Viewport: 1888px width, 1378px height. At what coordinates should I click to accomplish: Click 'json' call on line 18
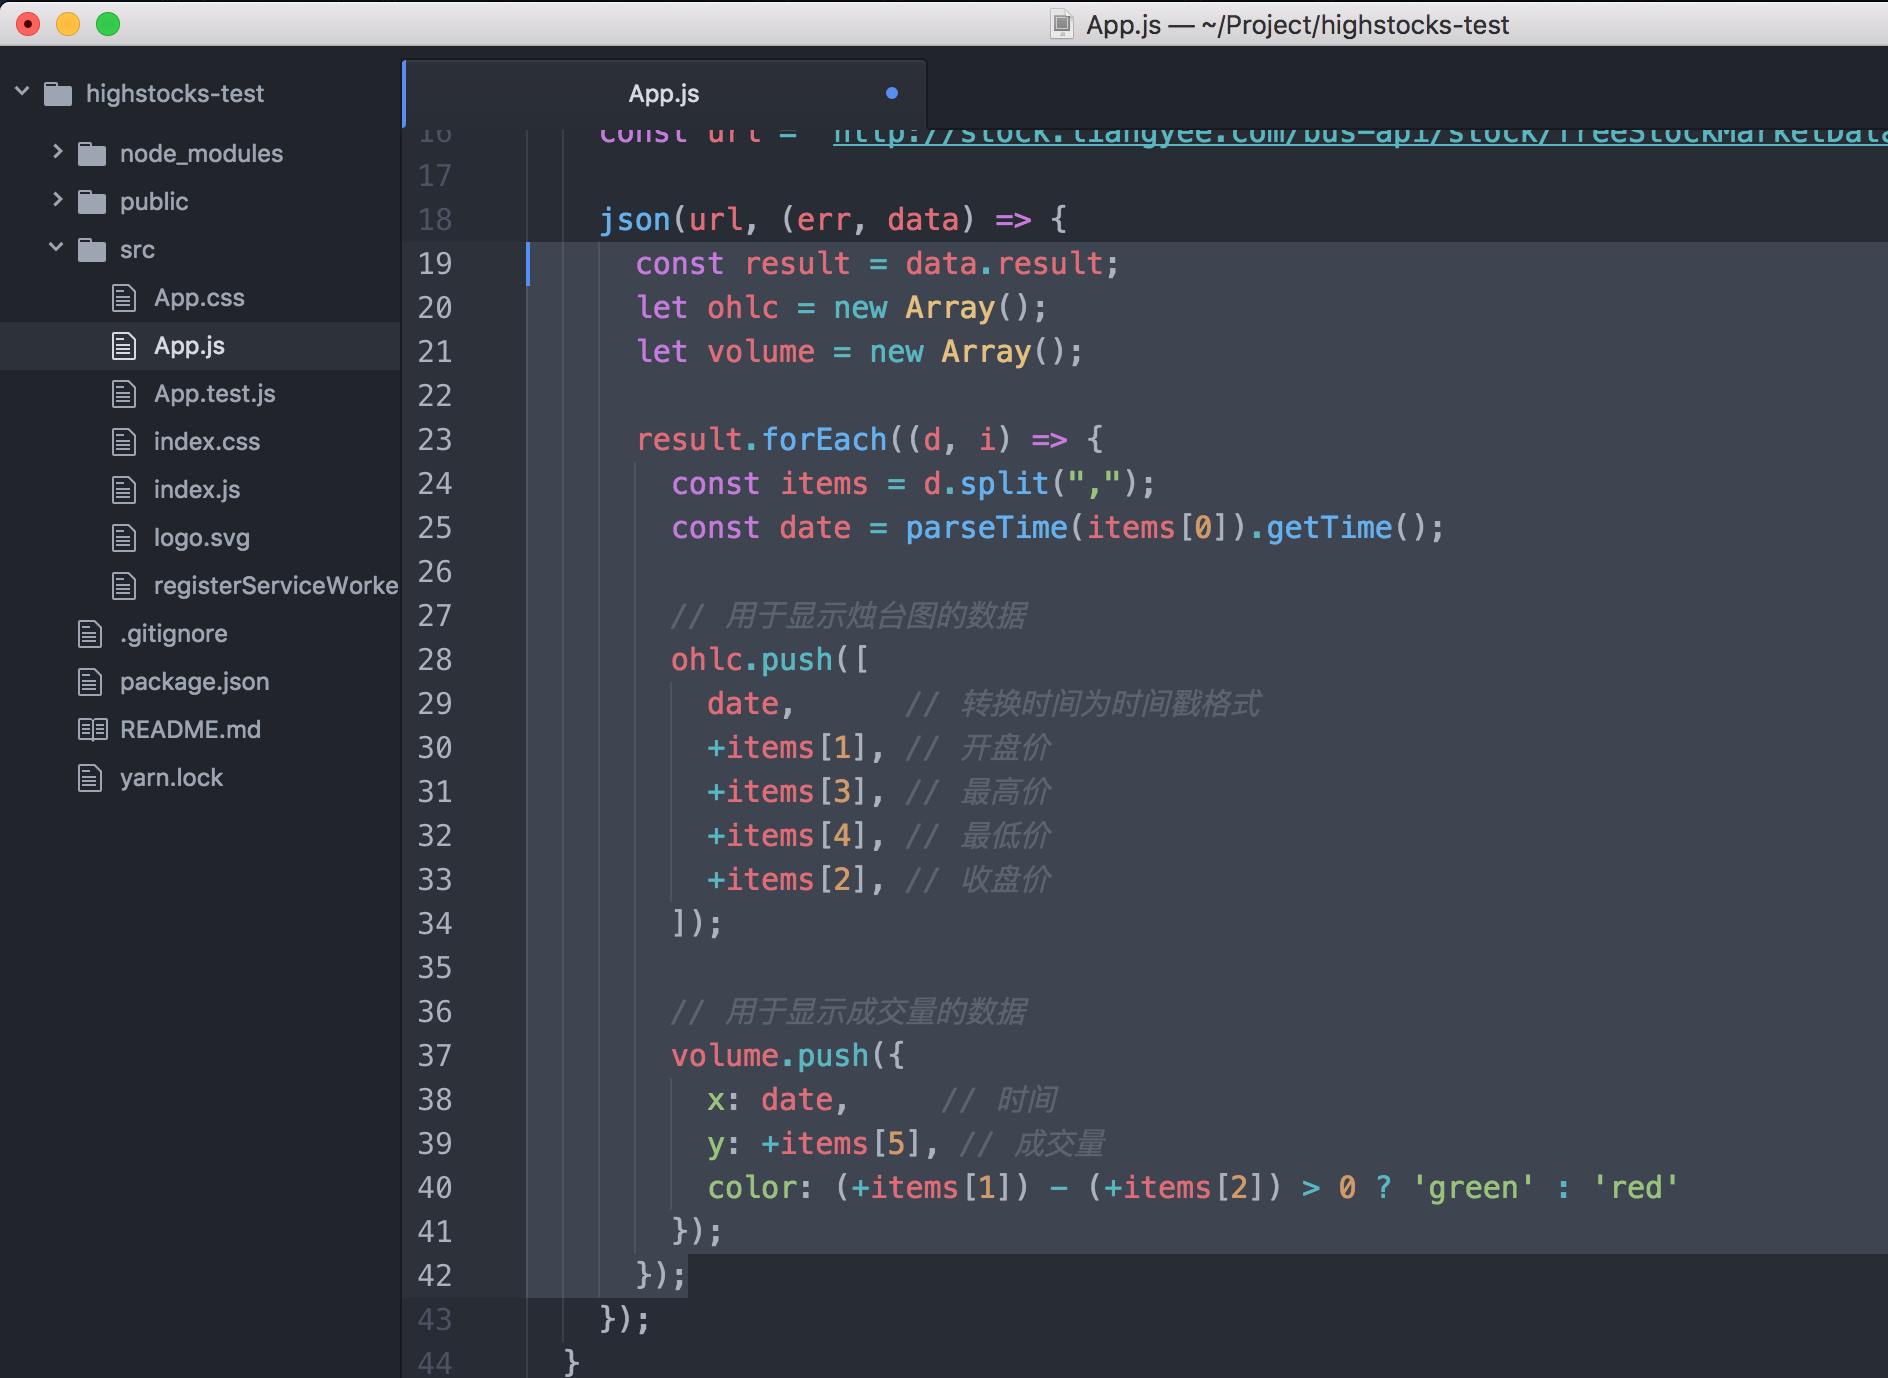[x=635, y=220]
